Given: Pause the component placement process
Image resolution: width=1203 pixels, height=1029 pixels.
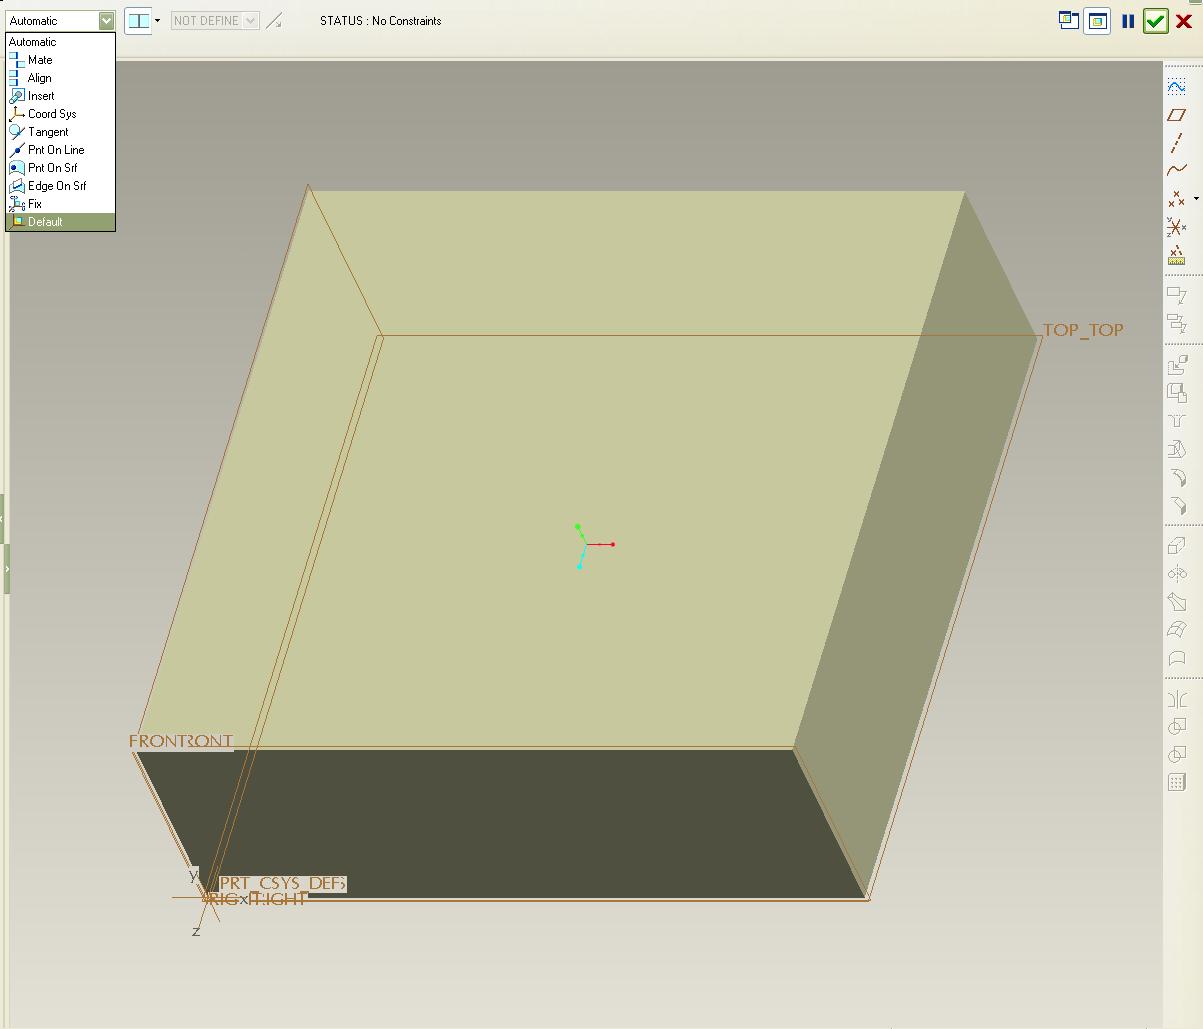Looking at the screenshot, I should pyautogui.click(x=1126, y=20).
